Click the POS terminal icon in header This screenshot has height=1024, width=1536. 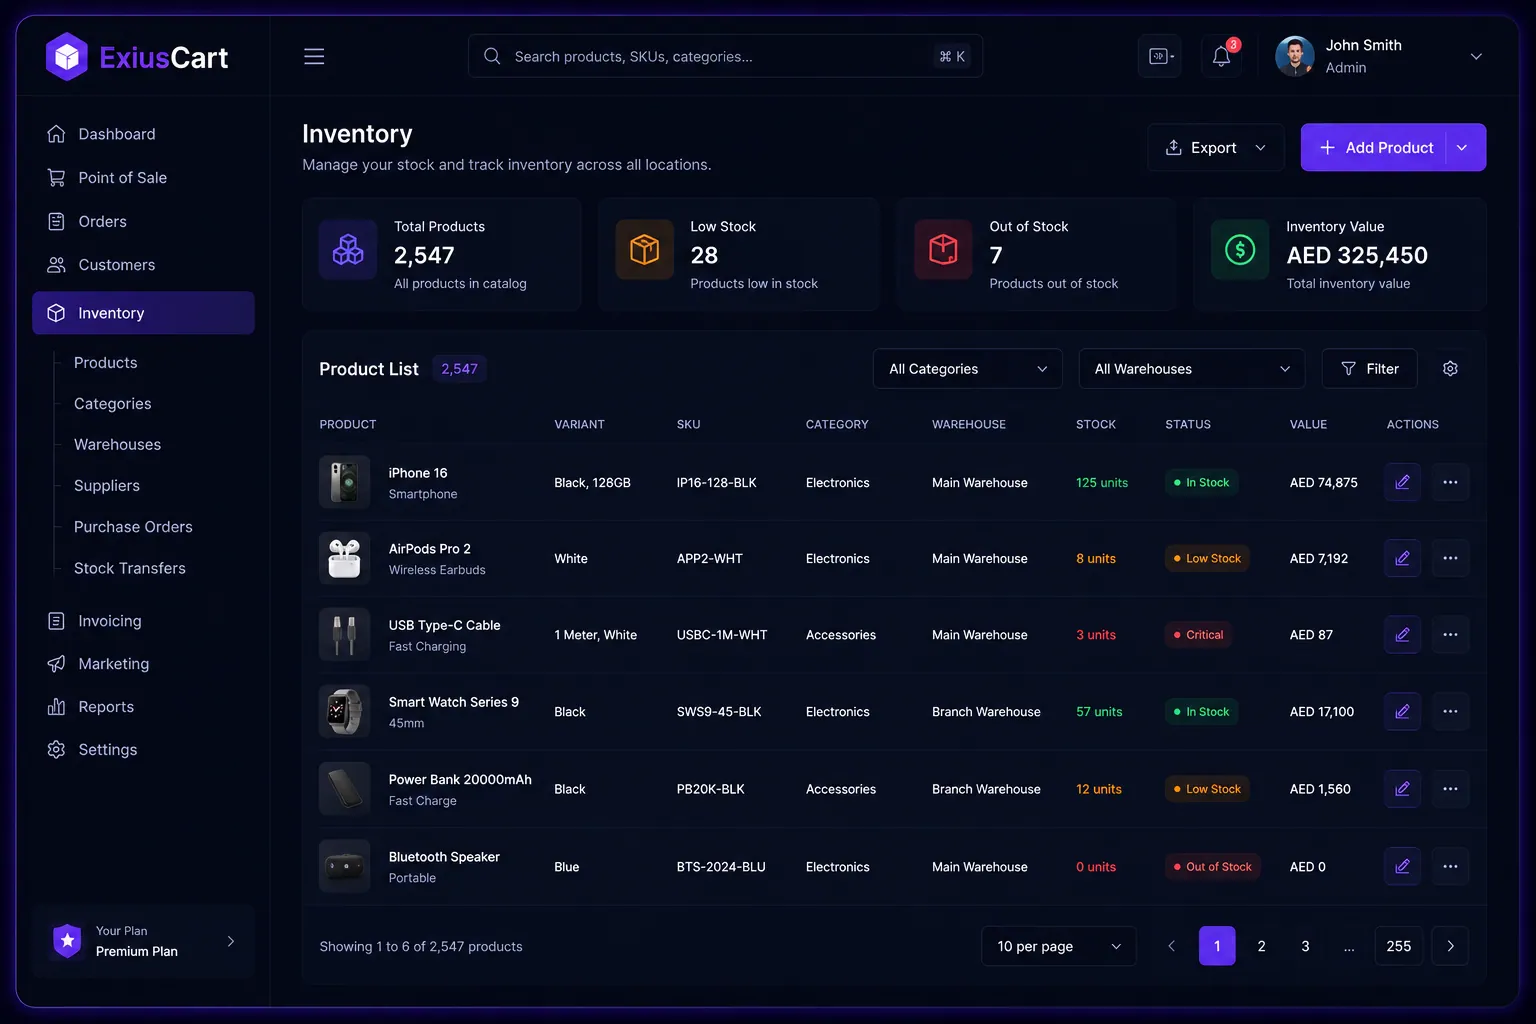click(1160, 57)
